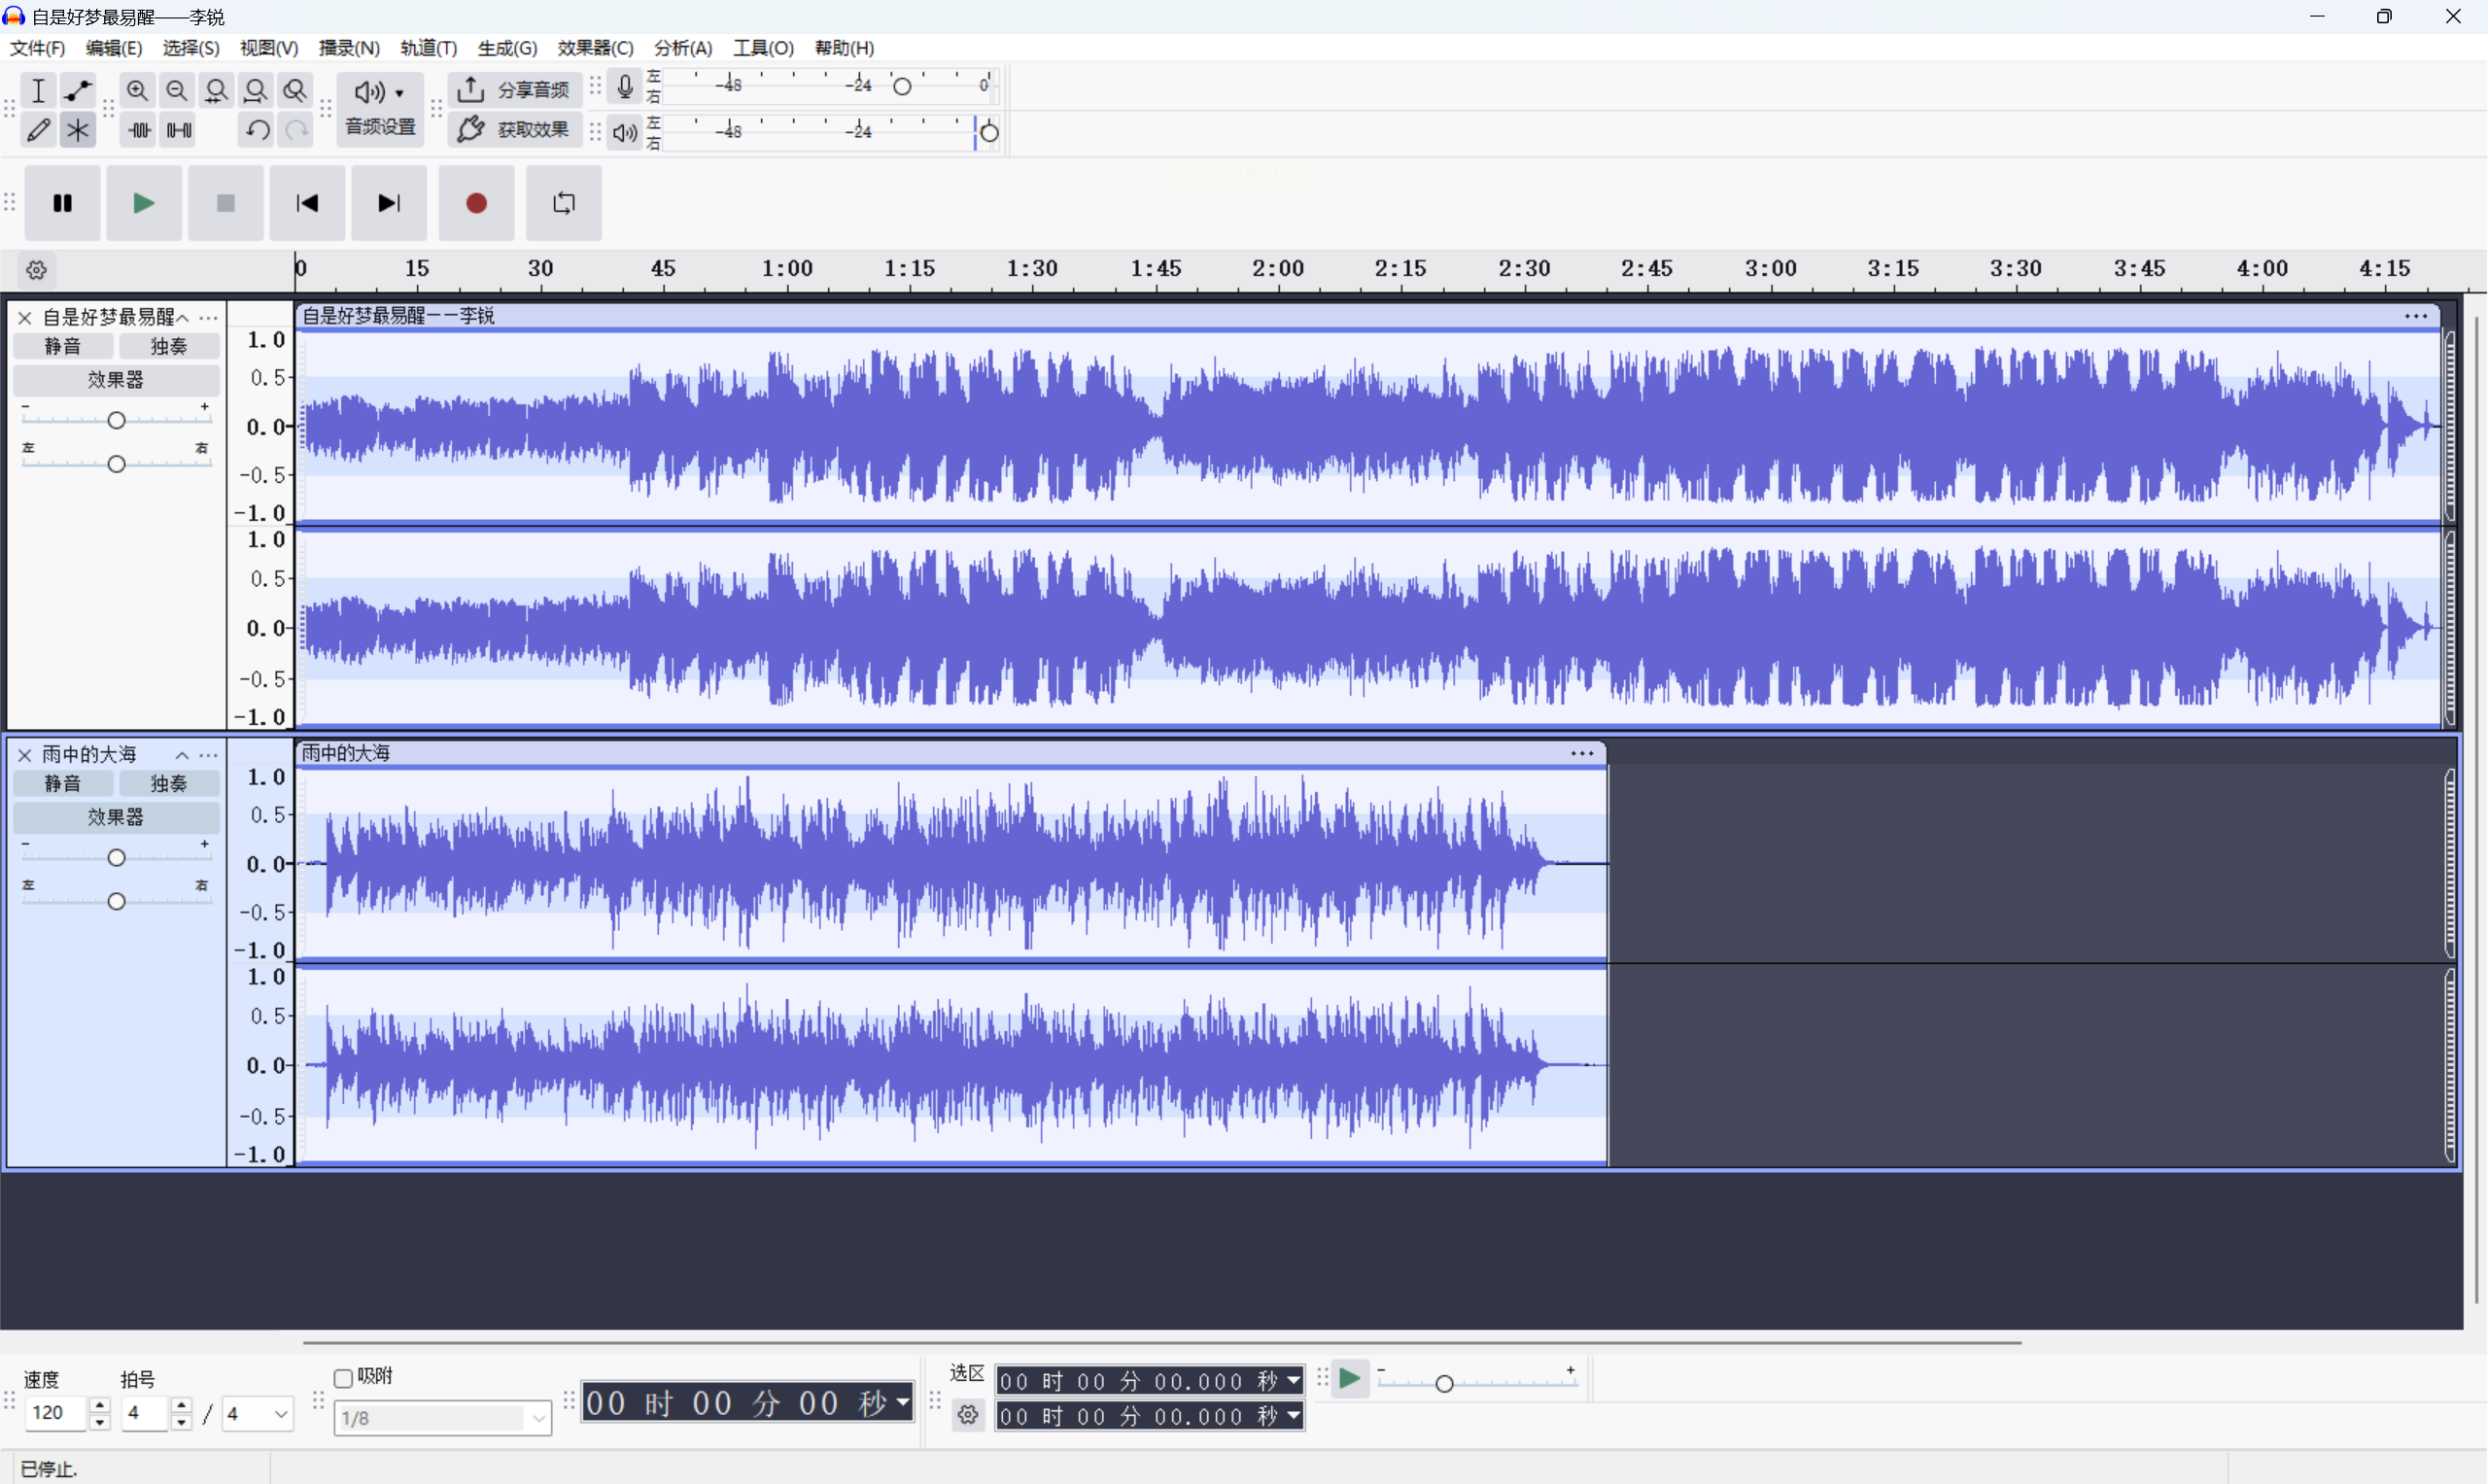Open the 音频设置 audio setup dropdown

coord(380,108)
